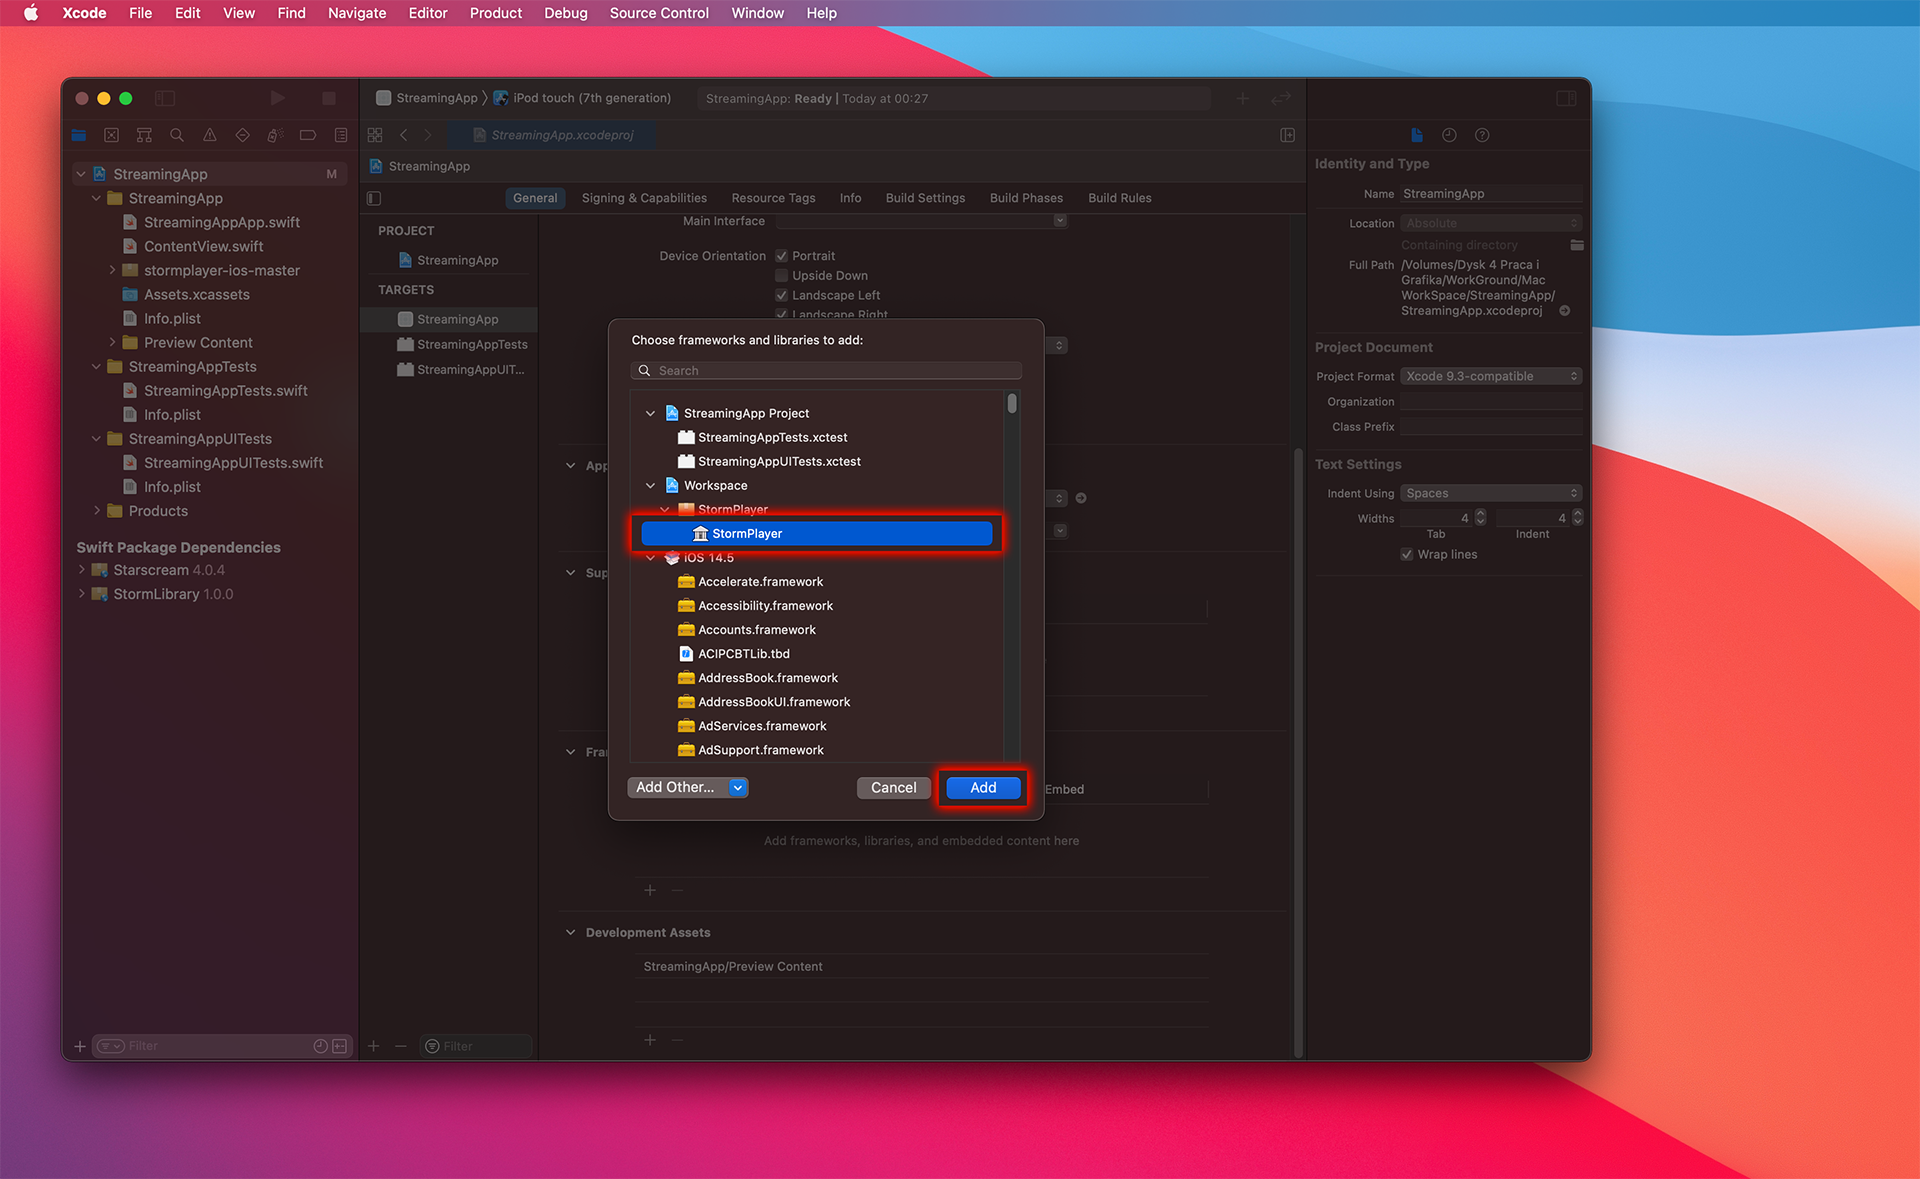This screenshot has height=1179, width=1920.
Task: Click the add editor split icon
Action: click(1288, 135)
